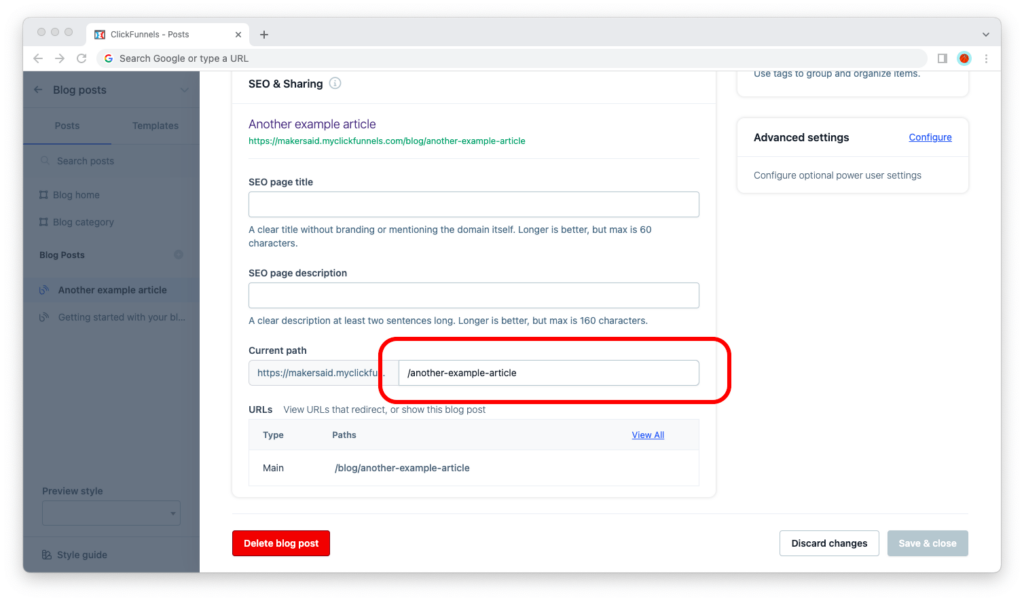Click the /another-example-article path field
1024x601 pixels.
[549, 373]
